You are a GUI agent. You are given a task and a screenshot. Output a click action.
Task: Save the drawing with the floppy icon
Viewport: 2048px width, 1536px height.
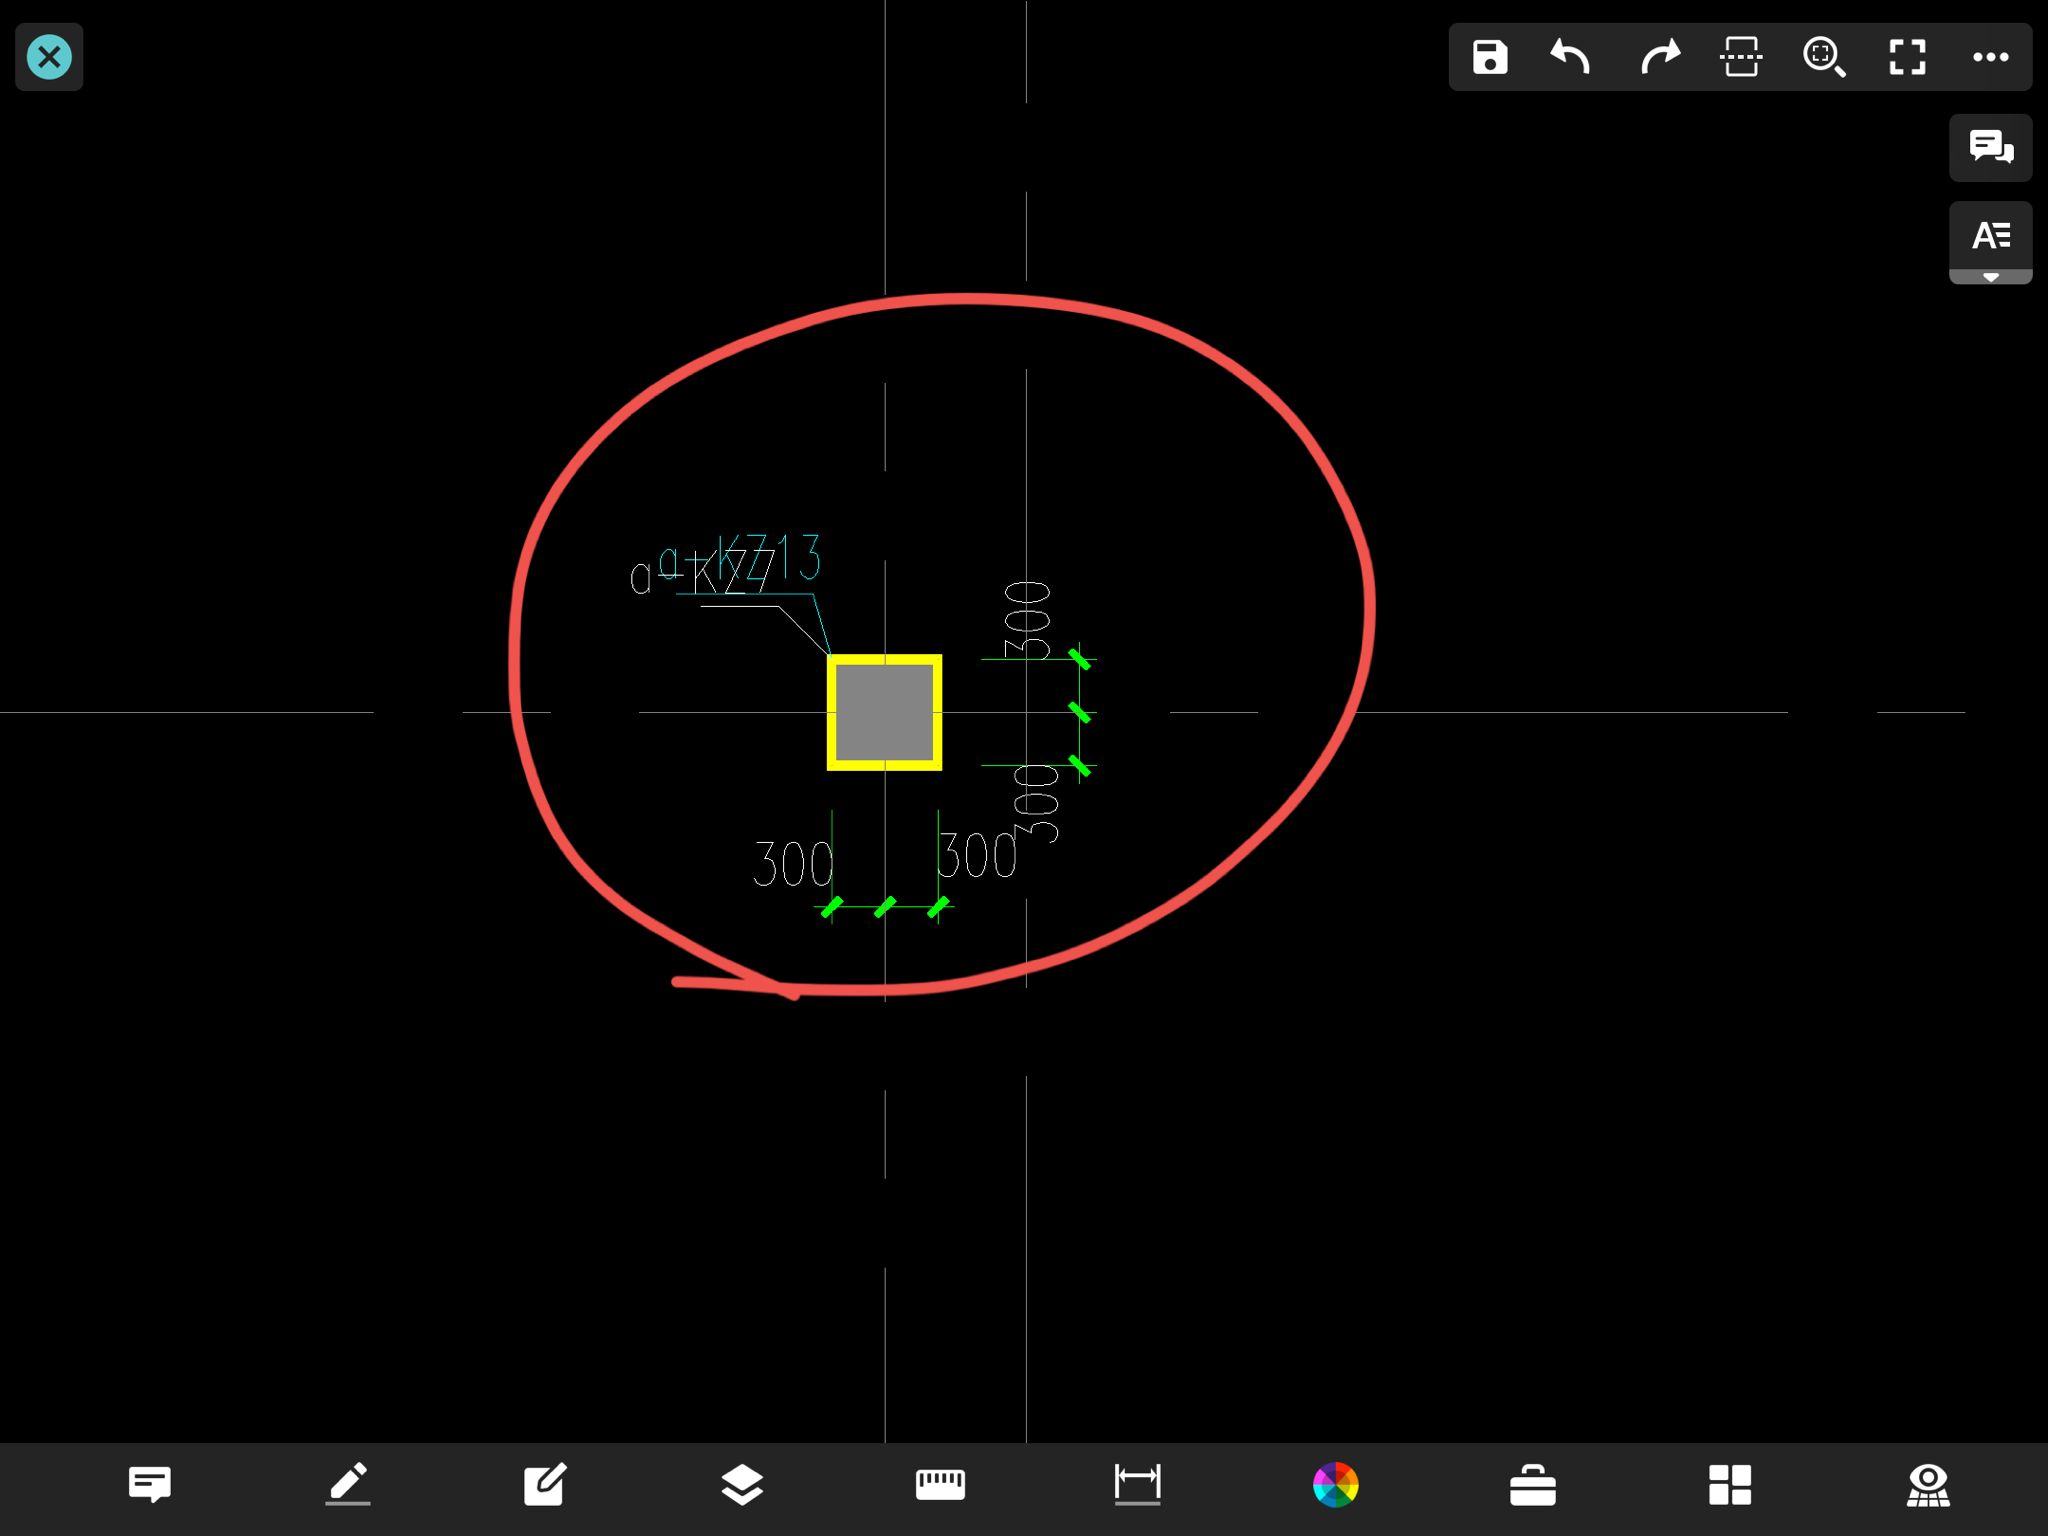click(1490, 57)
